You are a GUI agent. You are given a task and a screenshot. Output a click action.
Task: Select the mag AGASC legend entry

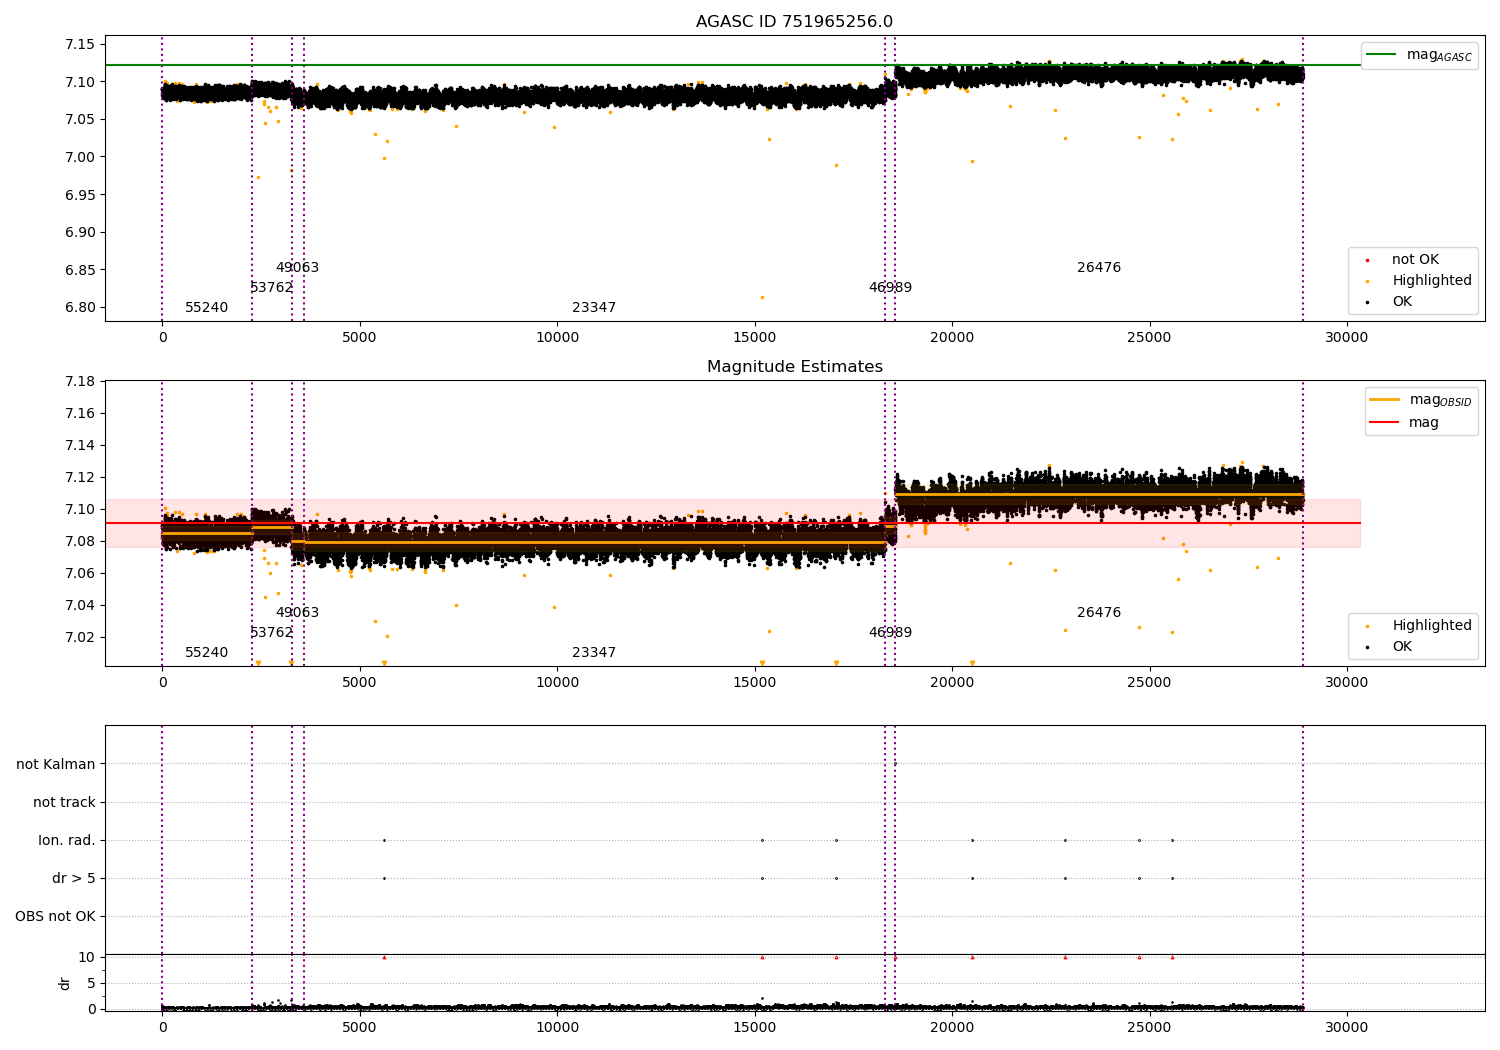[1419, 55]
